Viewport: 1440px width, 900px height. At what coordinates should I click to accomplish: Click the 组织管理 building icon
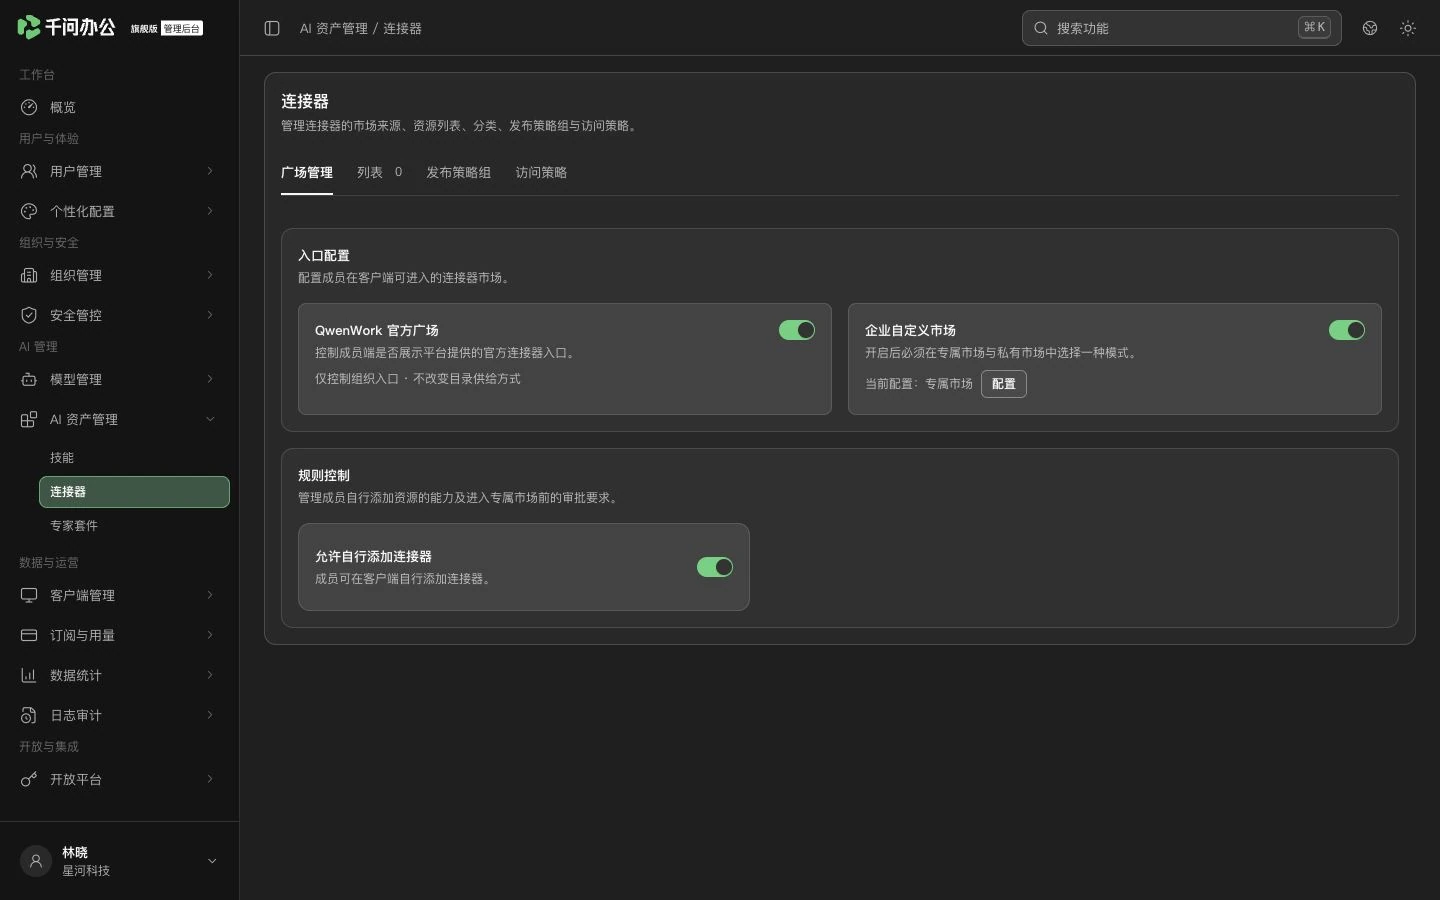pos(29,275)
